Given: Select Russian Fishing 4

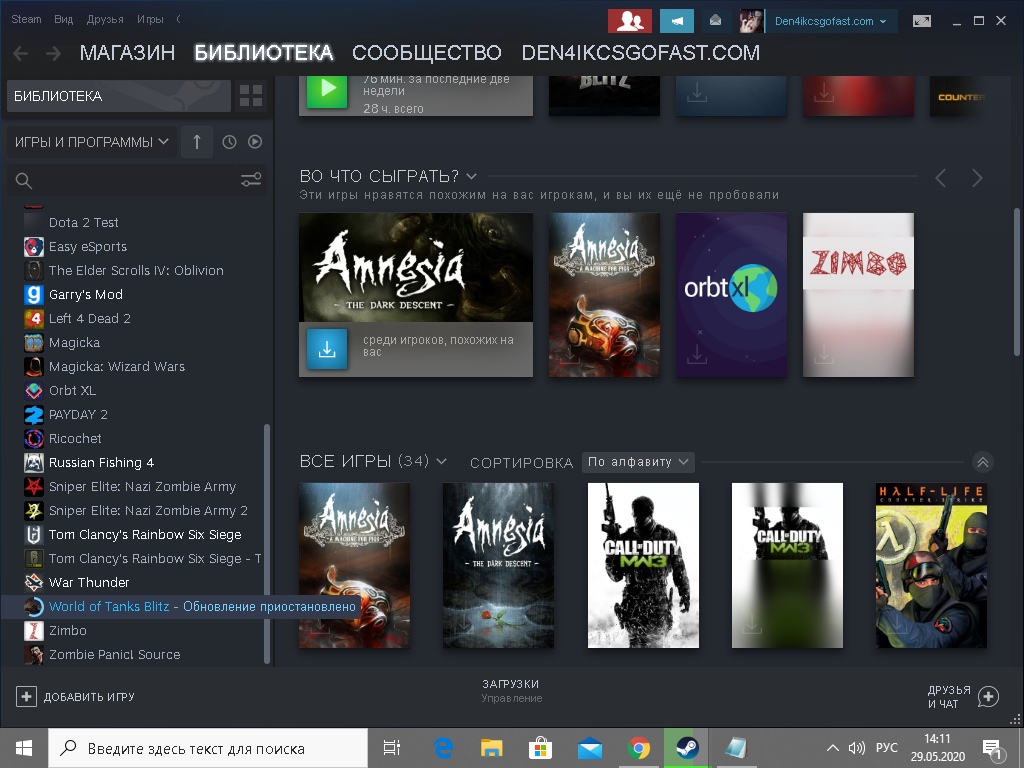Looking at the screenshot, I should coord(101,462).
